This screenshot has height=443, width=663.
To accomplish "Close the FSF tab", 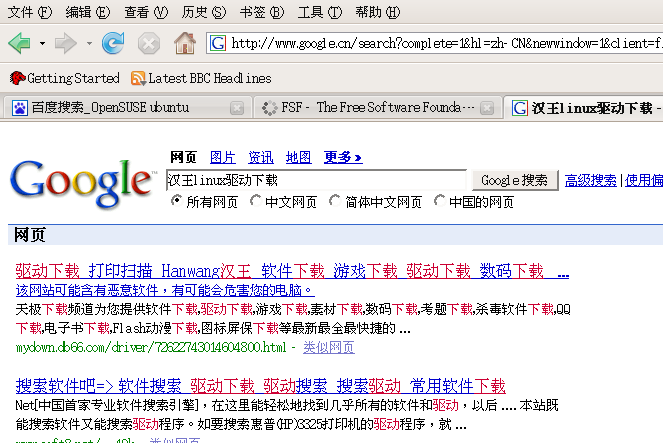I will (x=488, y=108).
